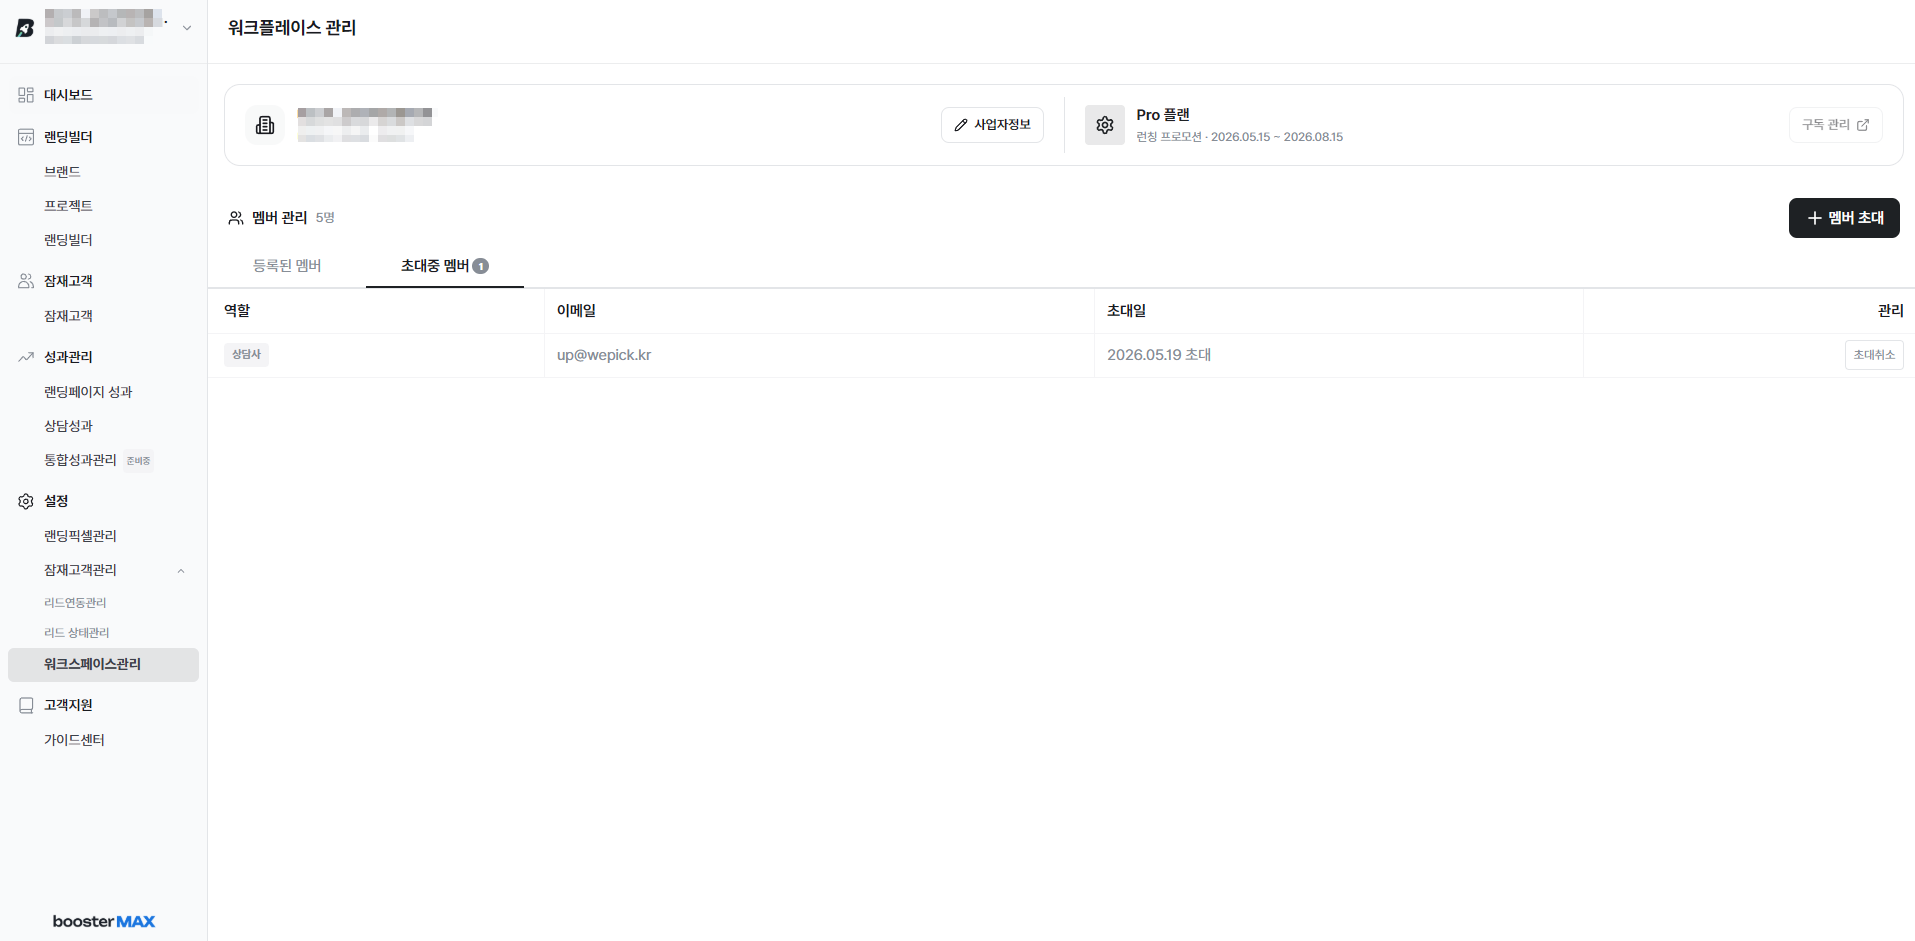This screenshot has width=1915, height=941.
Task: Click the 랜딩빌더 section code icon
Action: click(26, 137)
